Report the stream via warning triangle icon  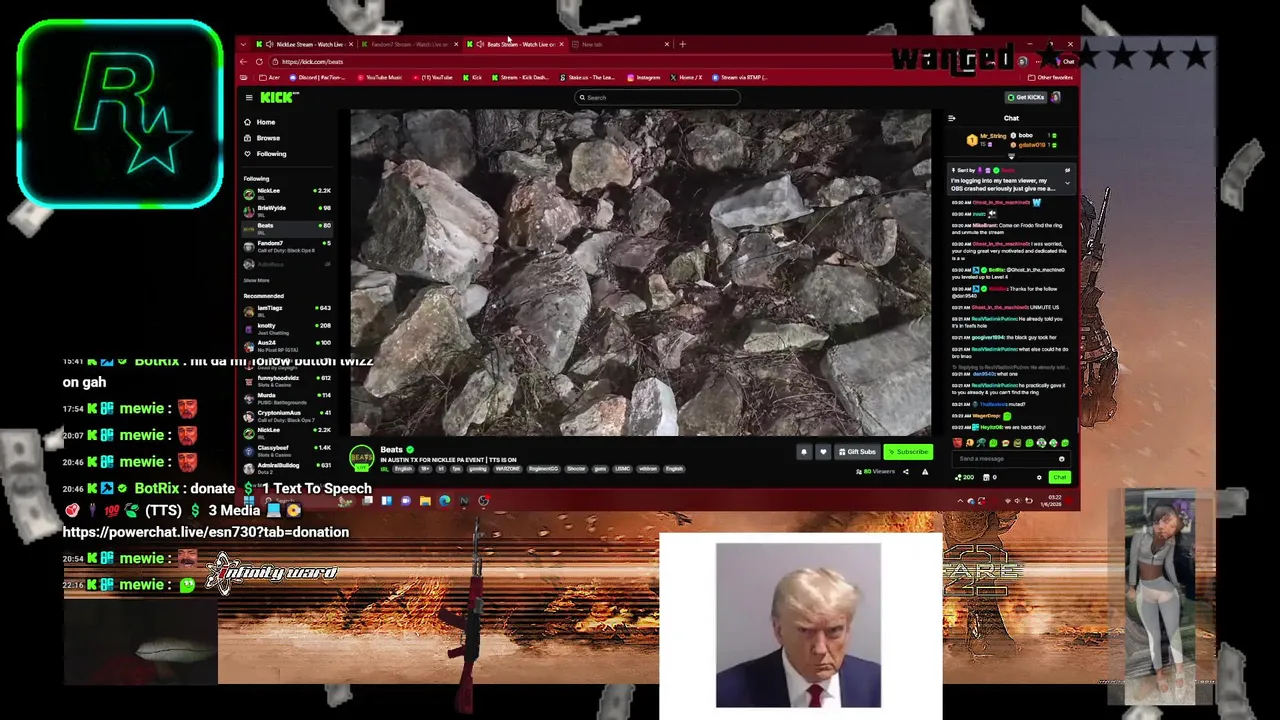point(925,472)
